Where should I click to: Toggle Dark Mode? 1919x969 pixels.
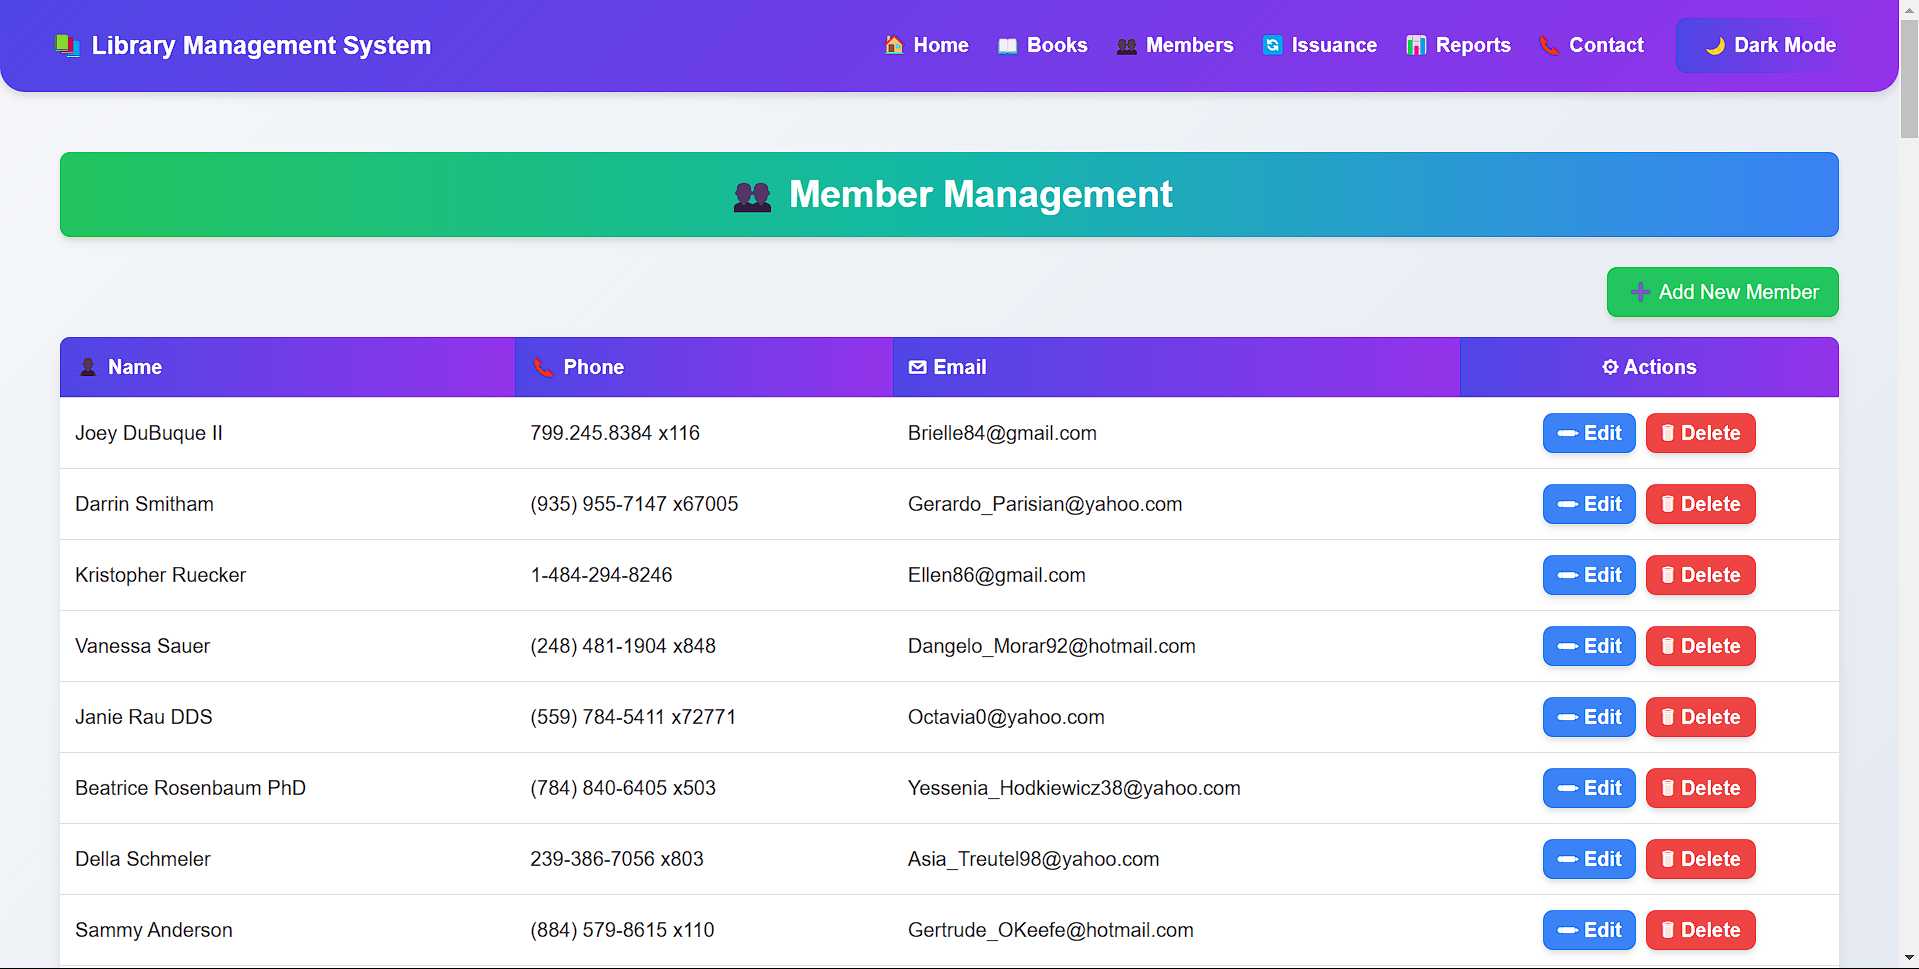point(1770,45)
